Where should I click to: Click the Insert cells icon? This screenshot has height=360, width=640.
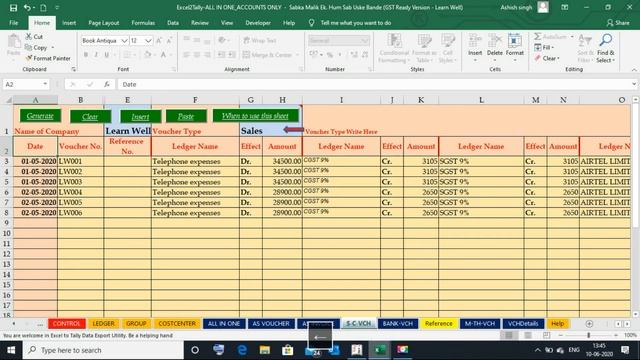pyautogui.click(x=475, y=42)
